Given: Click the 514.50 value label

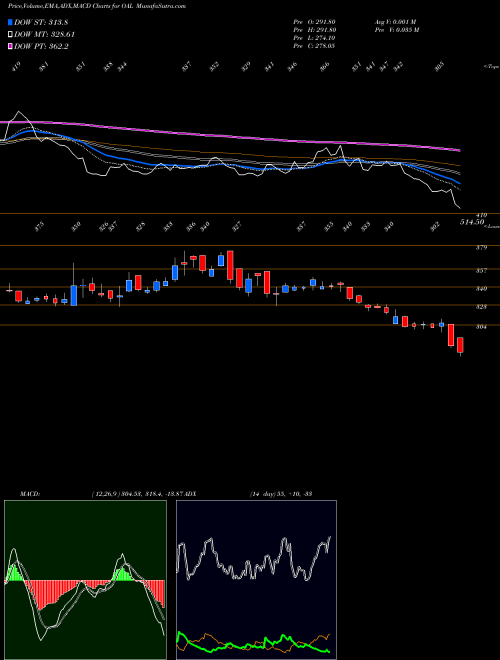Looking at the screenshot, I should [471, 222].
